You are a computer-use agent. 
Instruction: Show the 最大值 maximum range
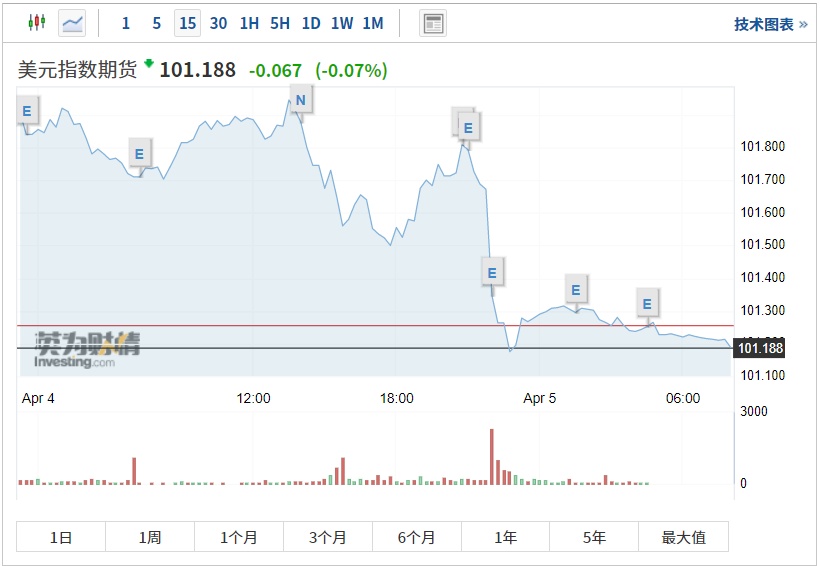(683, 537)
